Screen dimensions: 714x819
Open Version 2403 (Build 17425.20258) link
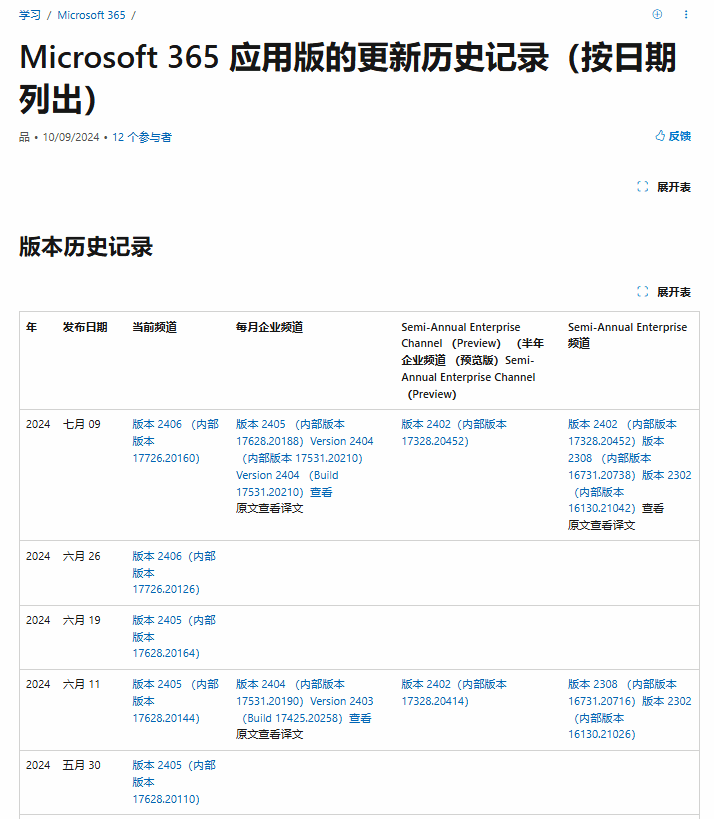click(307, 709)
